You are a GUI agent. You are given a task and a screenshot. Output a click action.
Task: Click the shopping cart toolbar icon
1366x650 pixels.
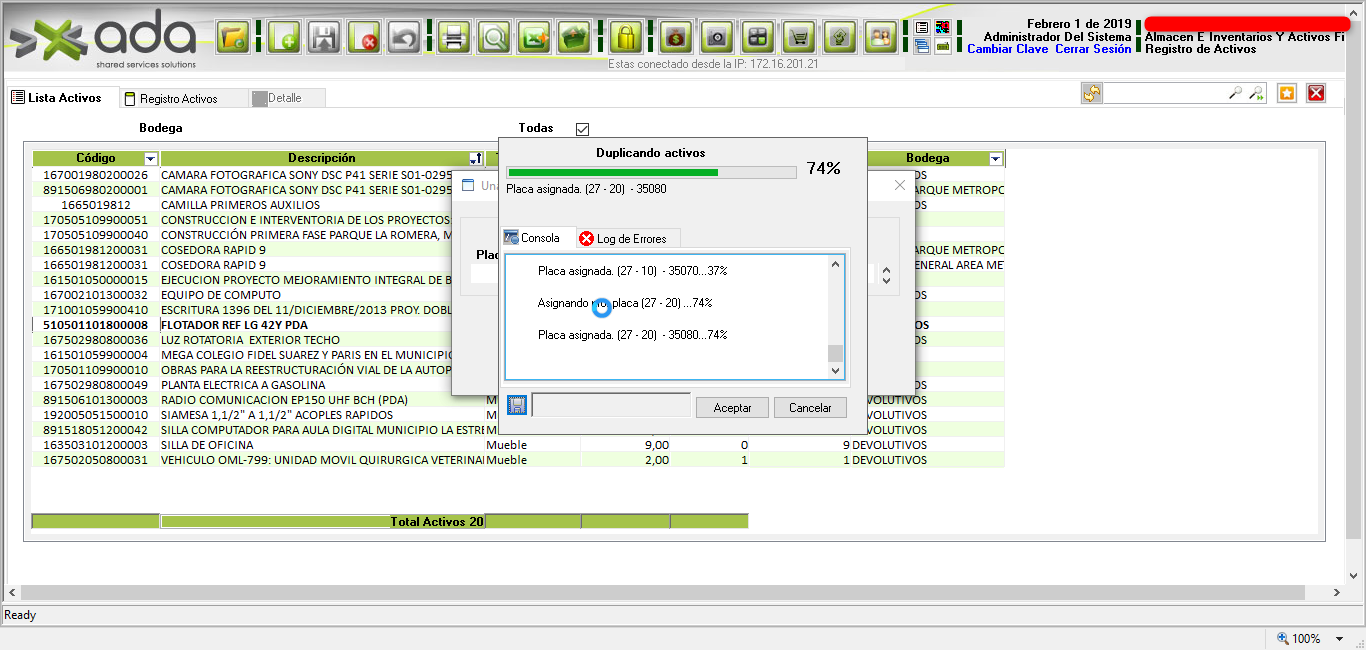tap(798, 38)
